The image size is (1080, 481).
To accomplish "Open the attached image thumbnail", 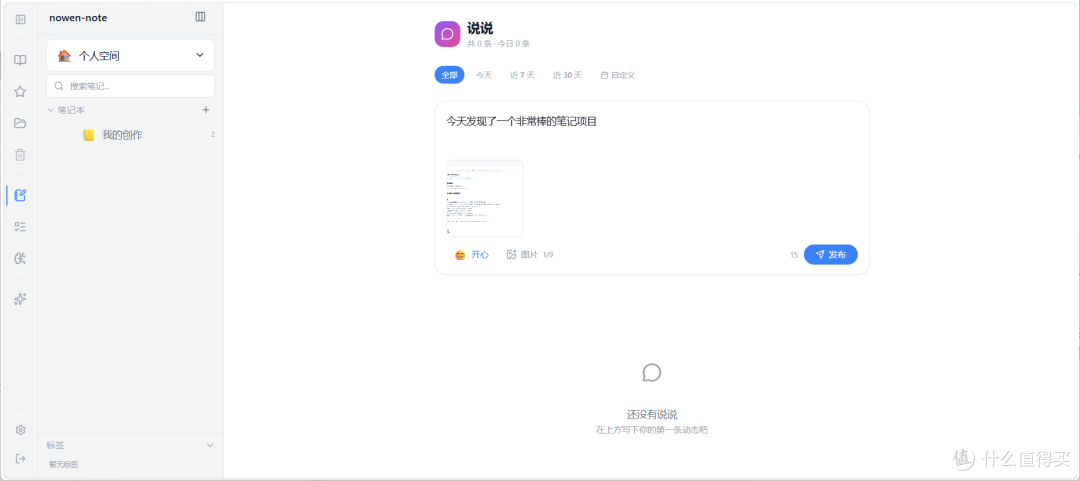I will point(485,198).
